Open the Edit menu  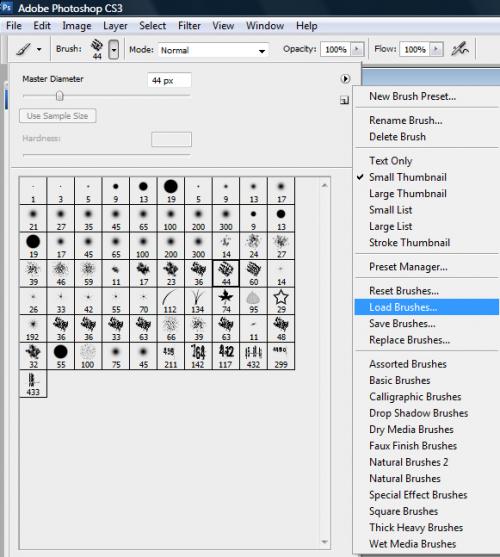42,26
